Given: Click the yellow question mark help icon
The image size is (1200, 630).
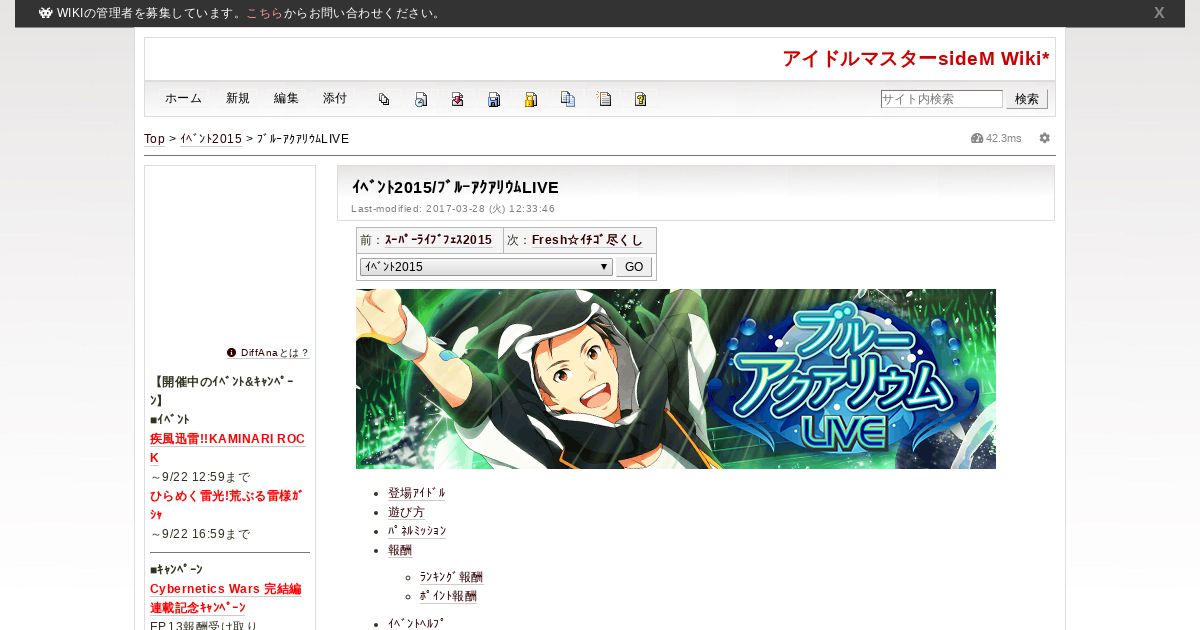Looking at the screenshot, I should [x=641, y=99].
